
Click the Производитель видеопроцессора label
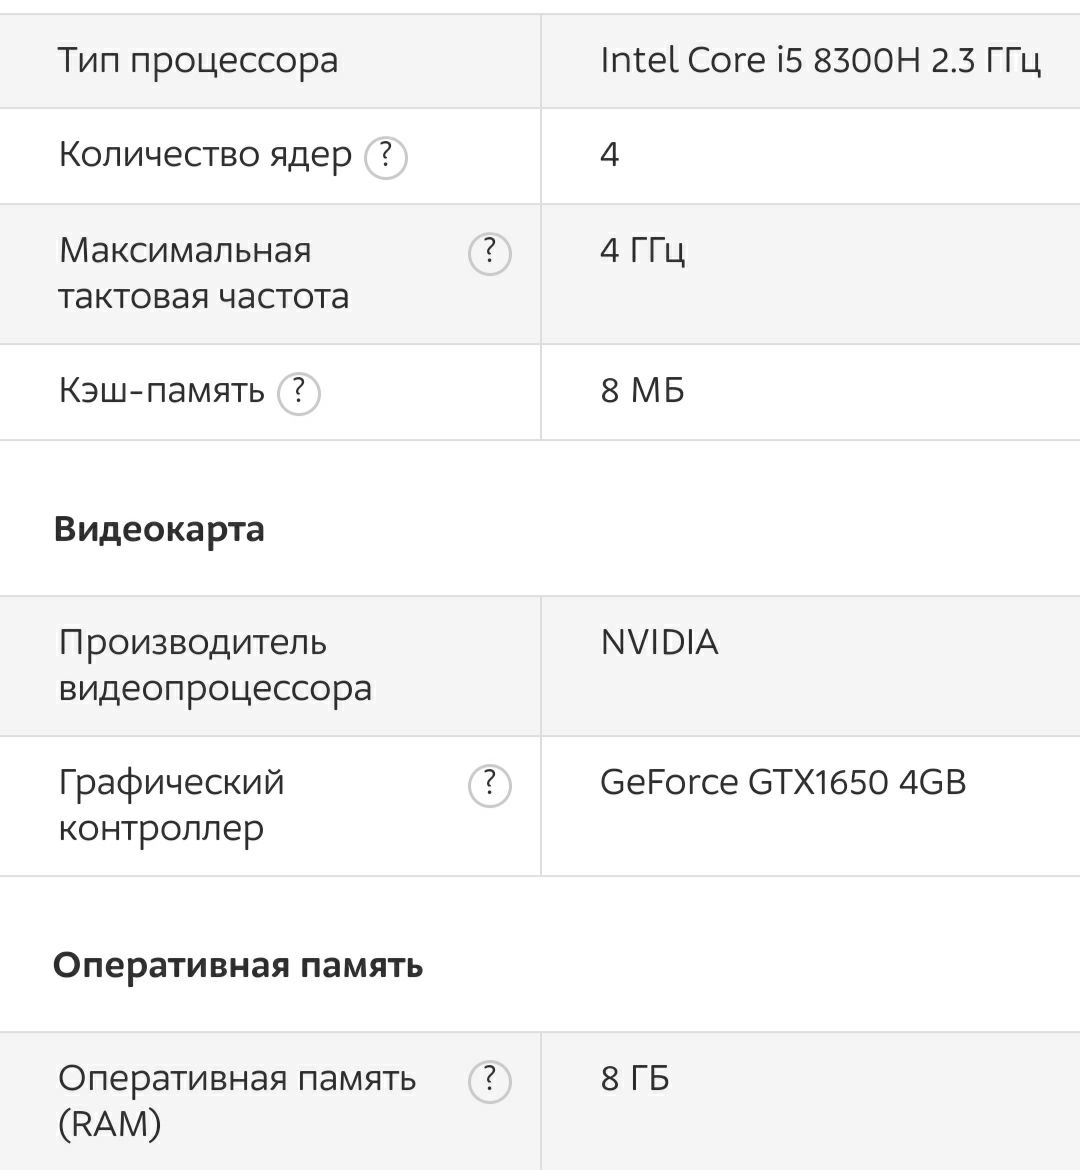(215, 666)
